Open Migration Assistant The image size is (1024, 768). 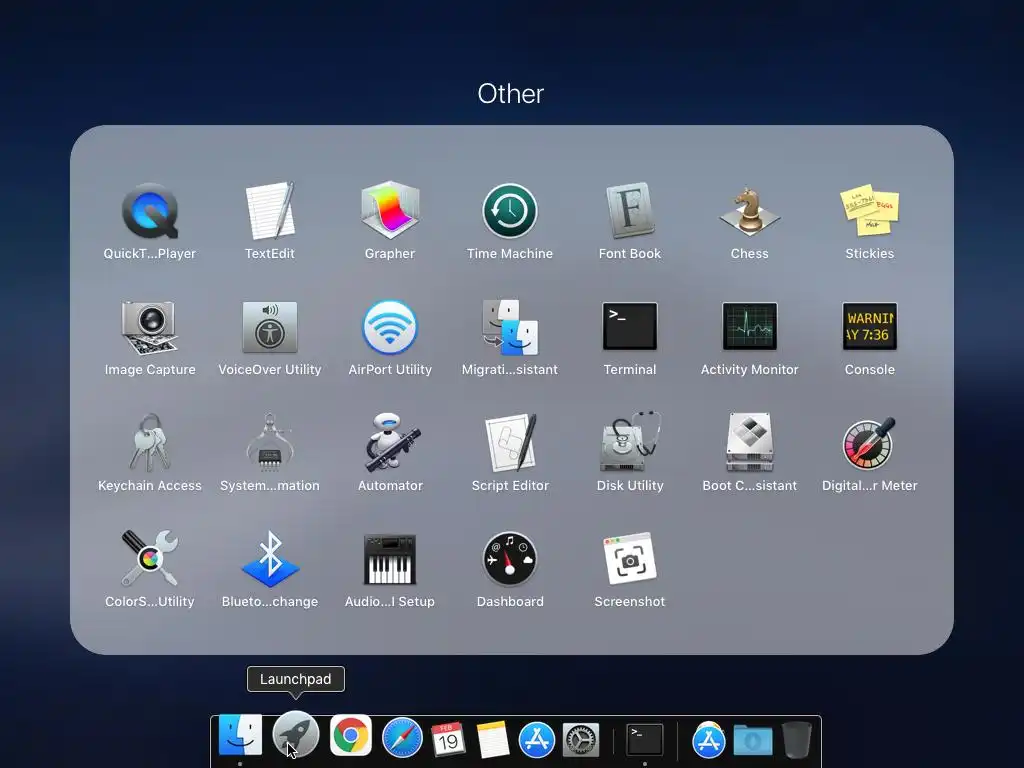pos(510,327)
